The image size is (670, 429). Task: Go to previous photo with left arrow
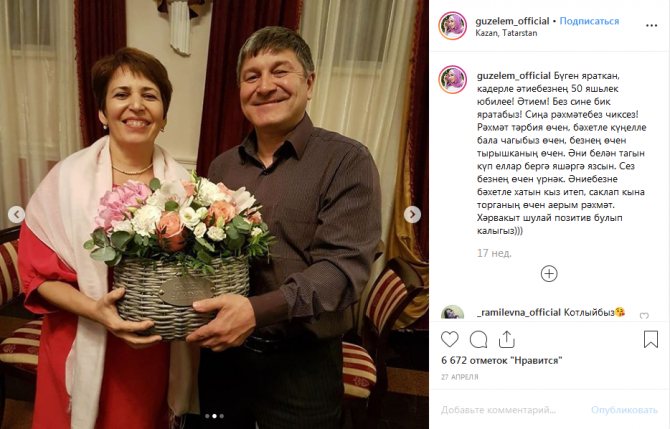pos(17,214)
